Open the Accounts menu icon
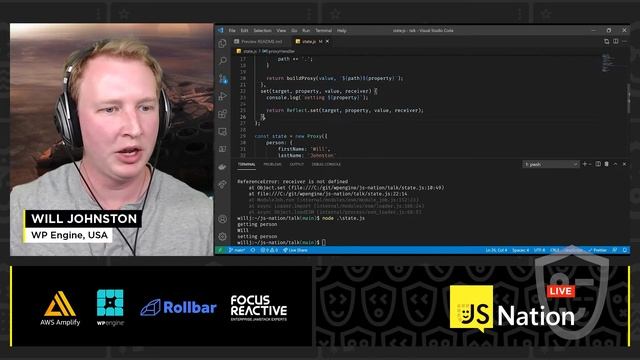The image size is (640, 360). click(222, 219)
